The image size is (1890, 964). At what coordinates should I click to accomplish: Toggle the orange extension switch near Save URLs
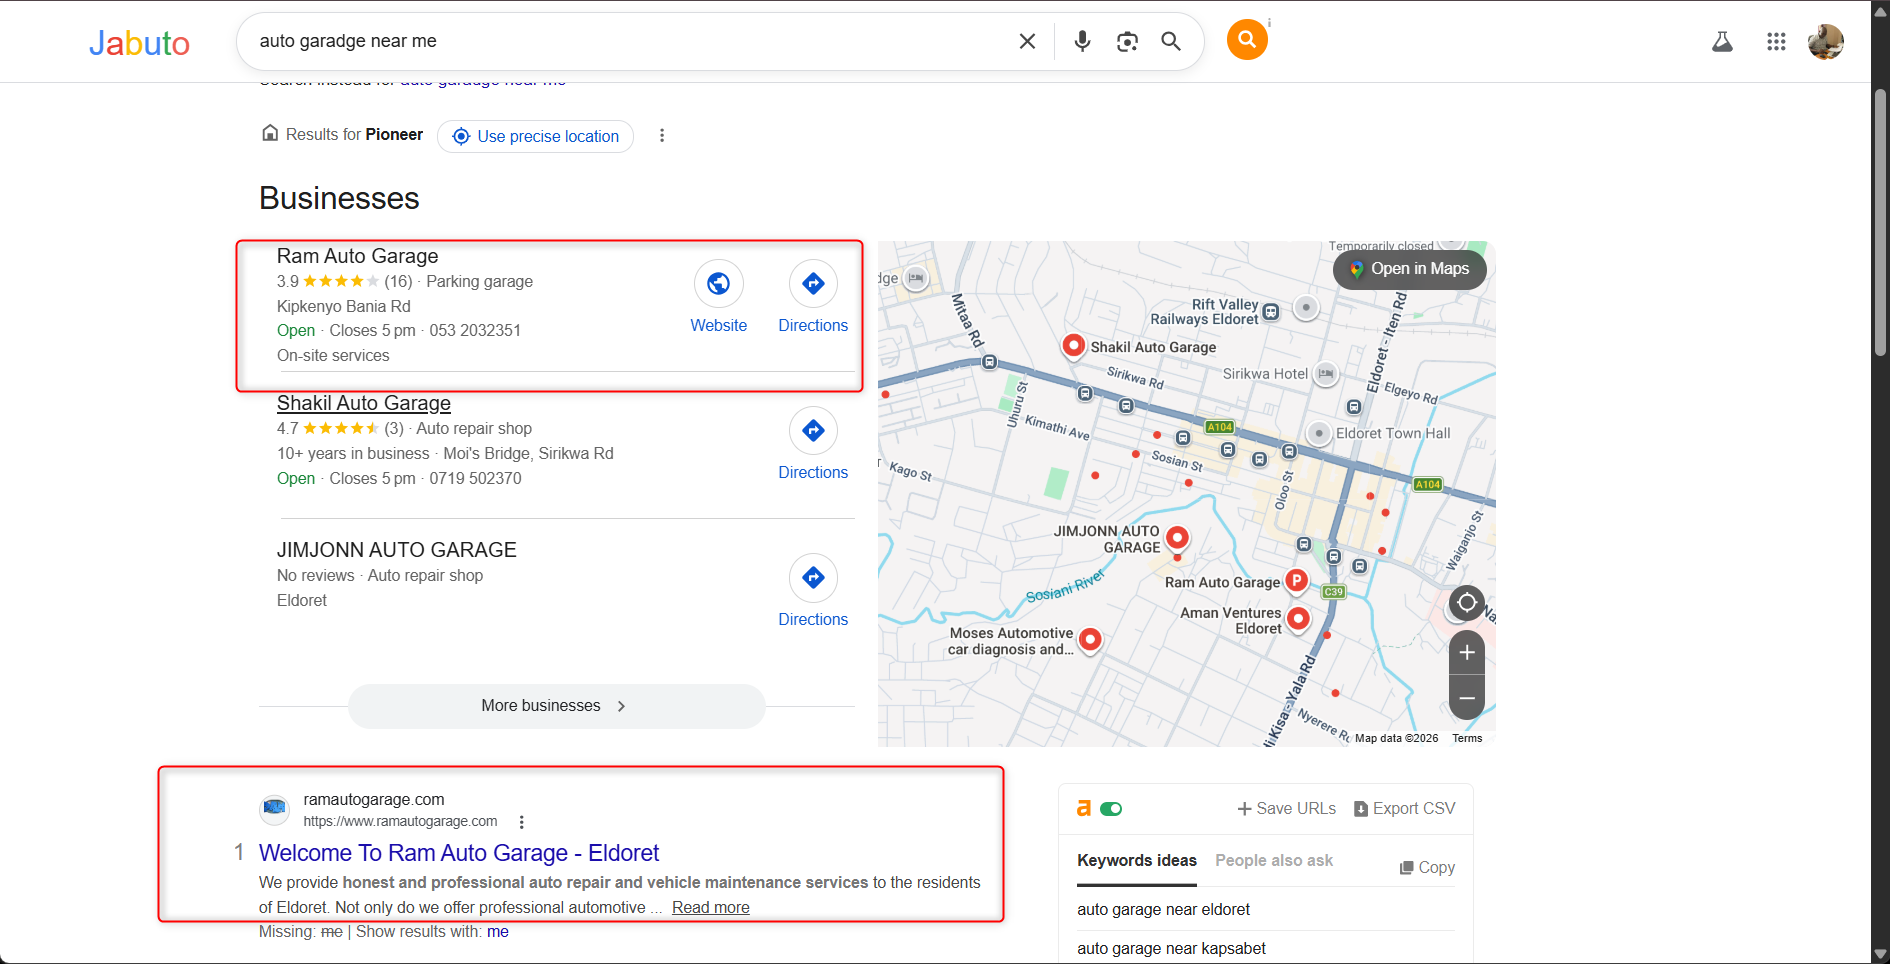click(x=1112, y=808)
